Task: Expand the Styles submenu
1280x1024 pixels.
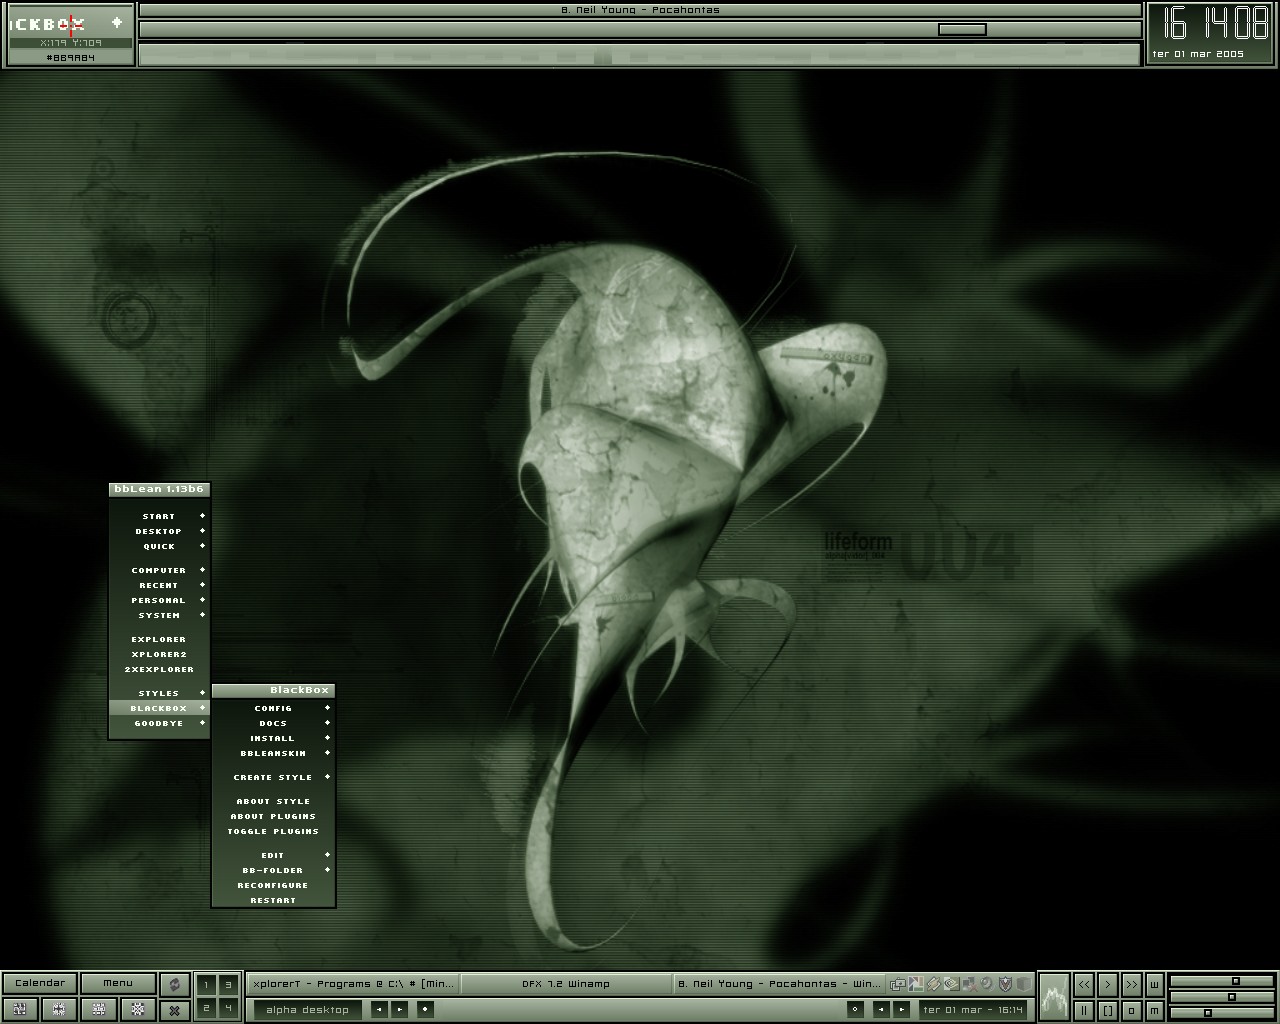Action: (159, 693)
